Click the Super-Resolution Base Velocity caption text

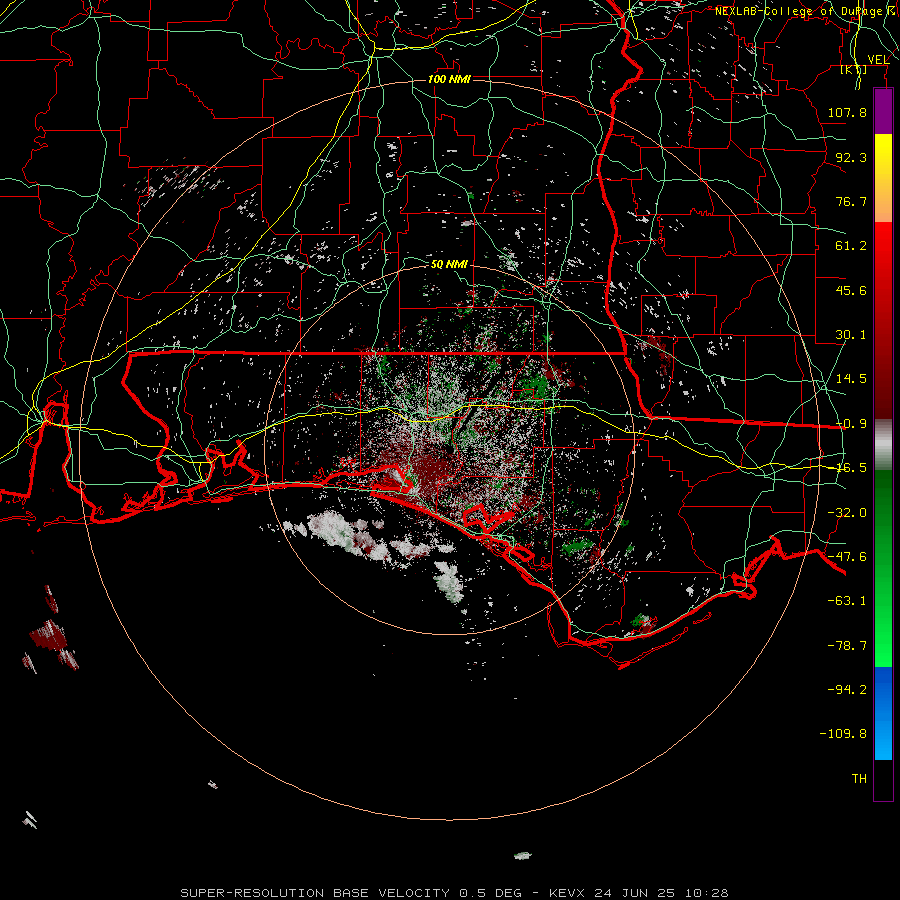coord(455,893)
